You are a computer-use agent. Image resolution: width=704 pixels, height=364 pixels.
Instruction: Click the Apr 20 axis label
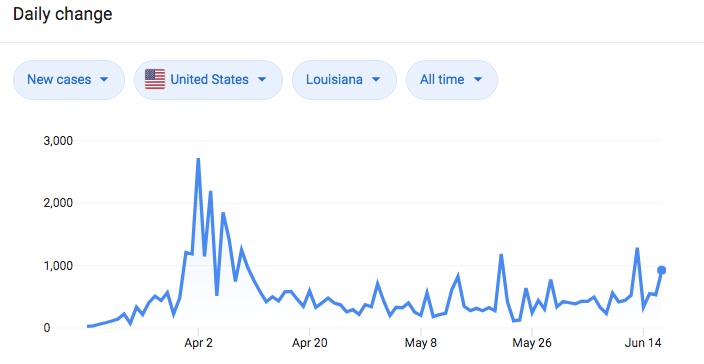point(309,343)
